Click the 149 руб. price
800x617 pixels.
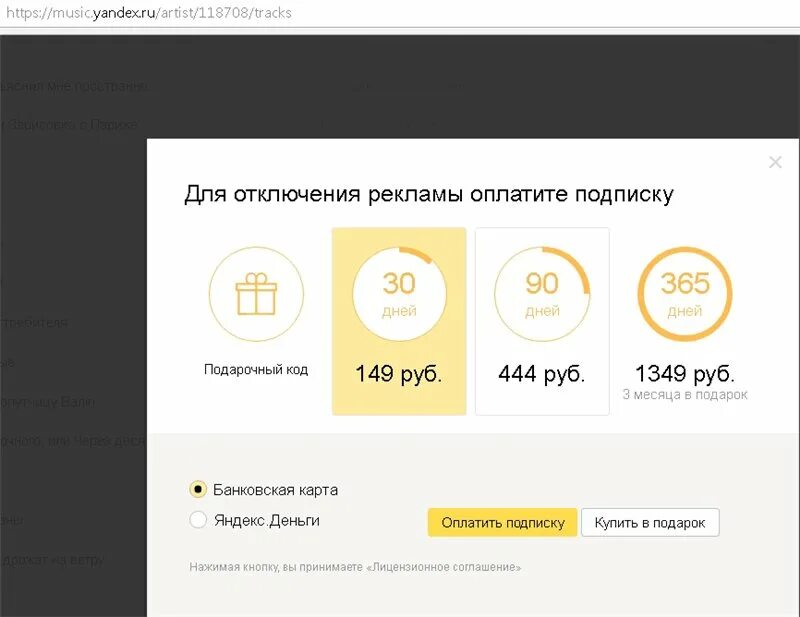point(398,375)
